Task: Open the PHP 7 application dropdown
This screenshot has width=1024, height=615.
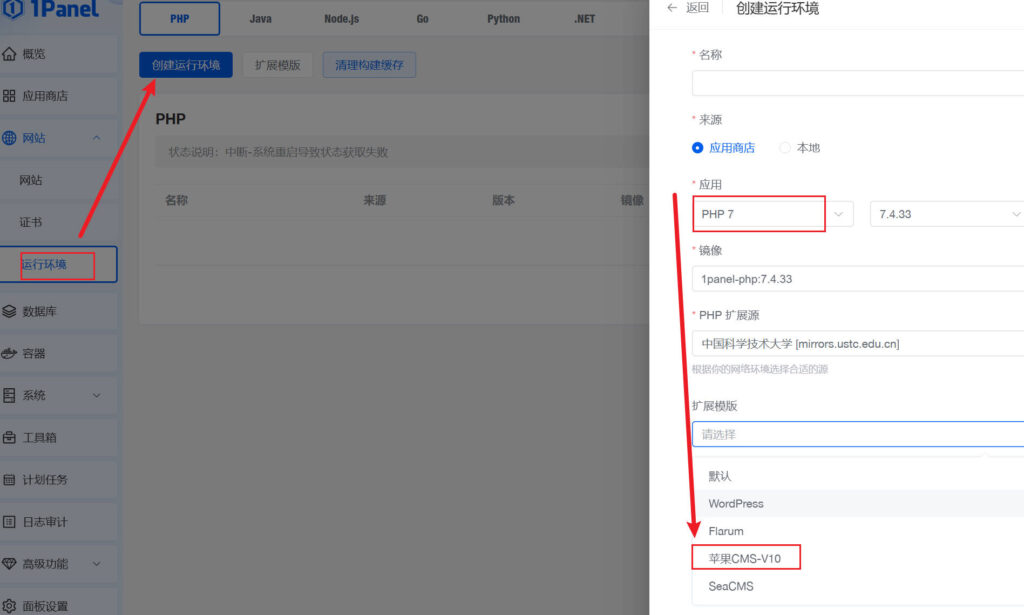Action: click(x=772, y=214)
